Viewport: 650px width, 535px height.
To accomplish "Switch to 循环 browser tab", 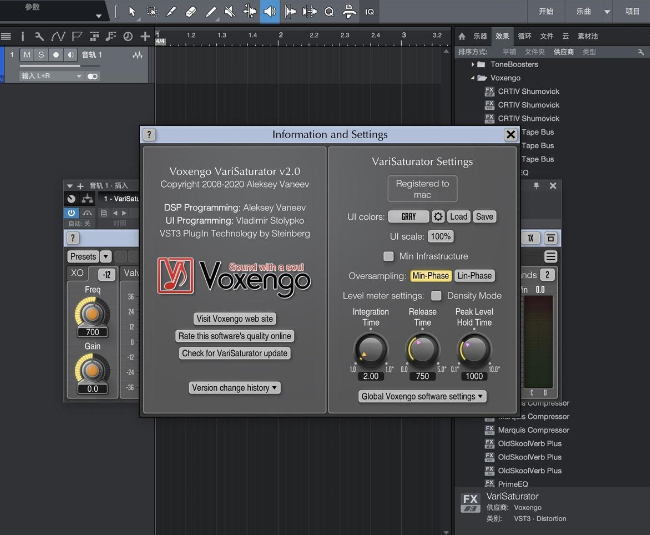I will click(524, 36).
